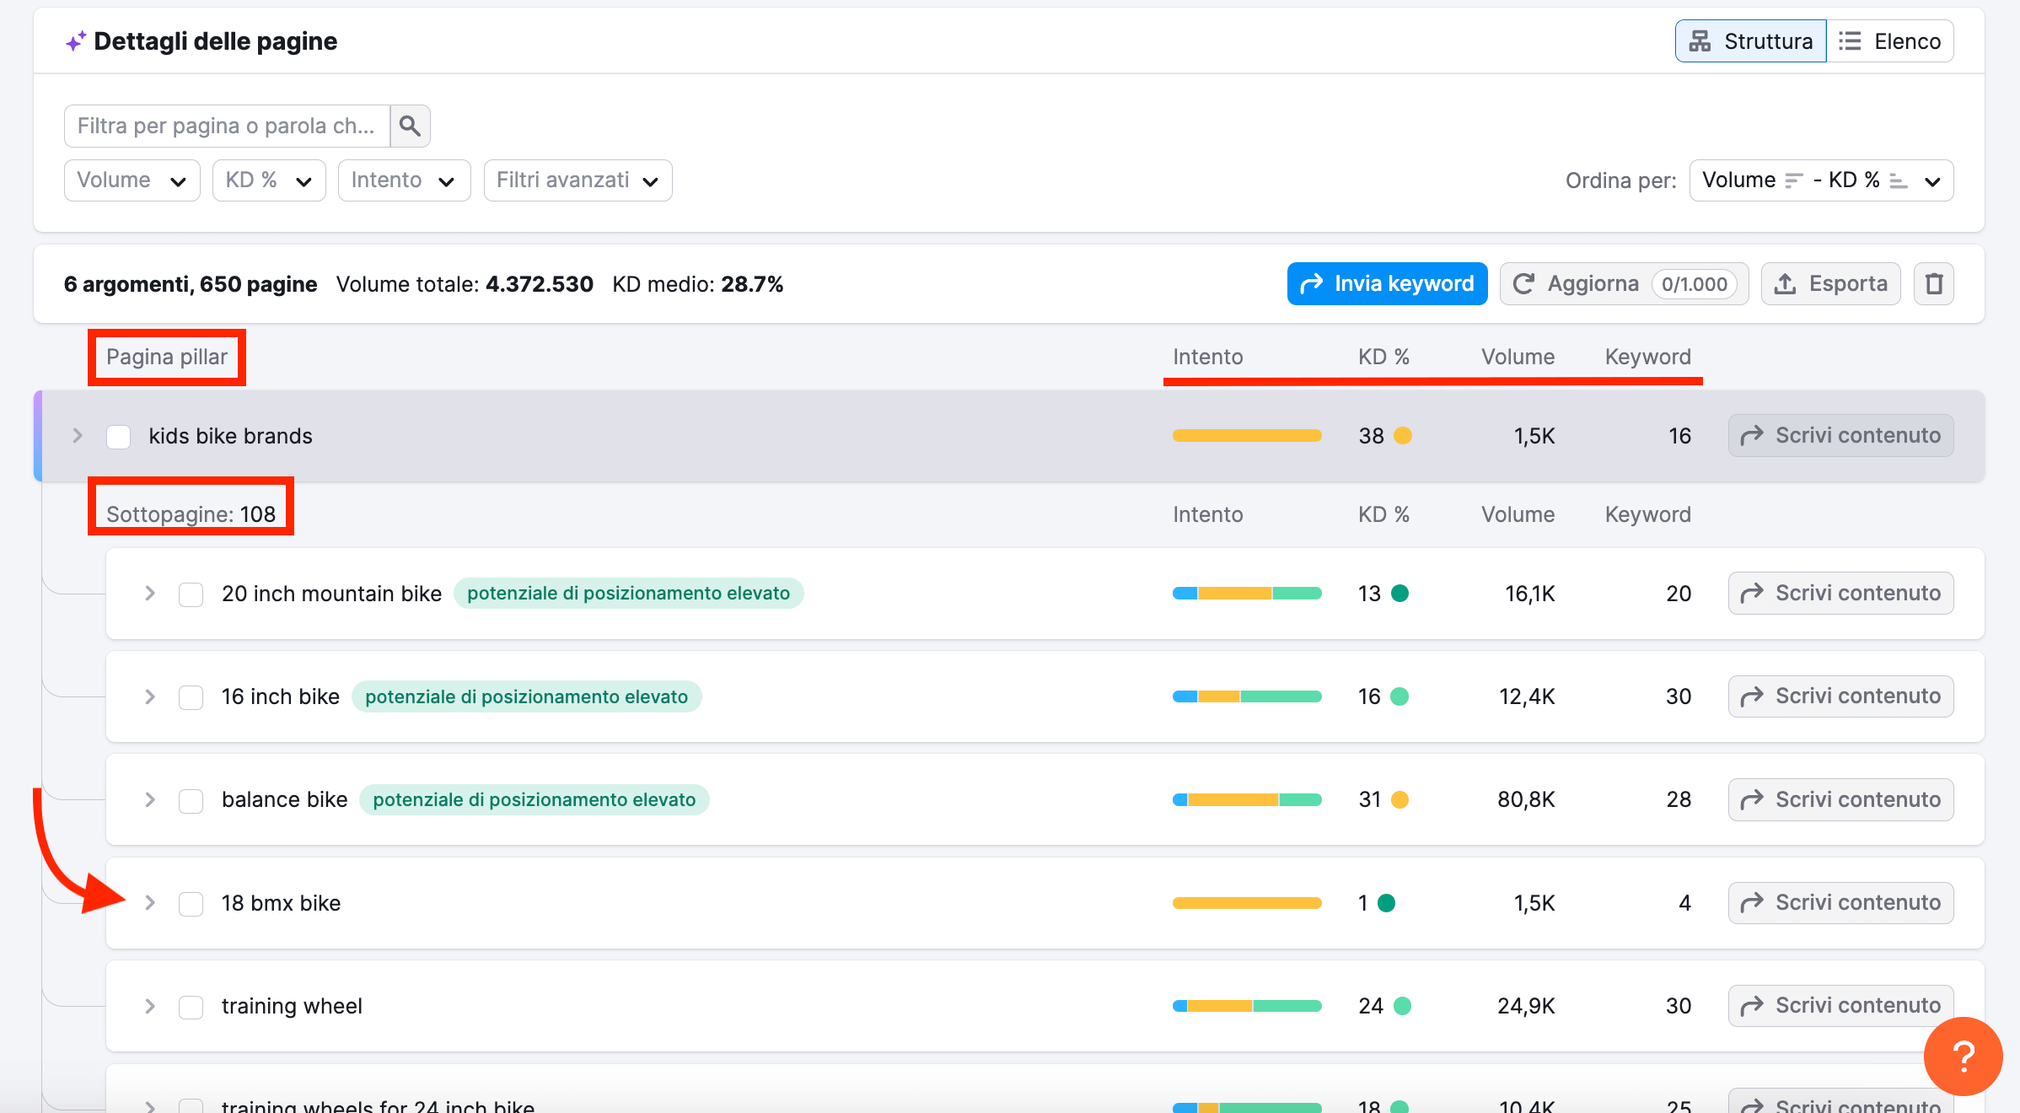Expand the 18 bmx bike row
The height and width of the screenshot is (1113, 2020).
(x=150, y=903)
